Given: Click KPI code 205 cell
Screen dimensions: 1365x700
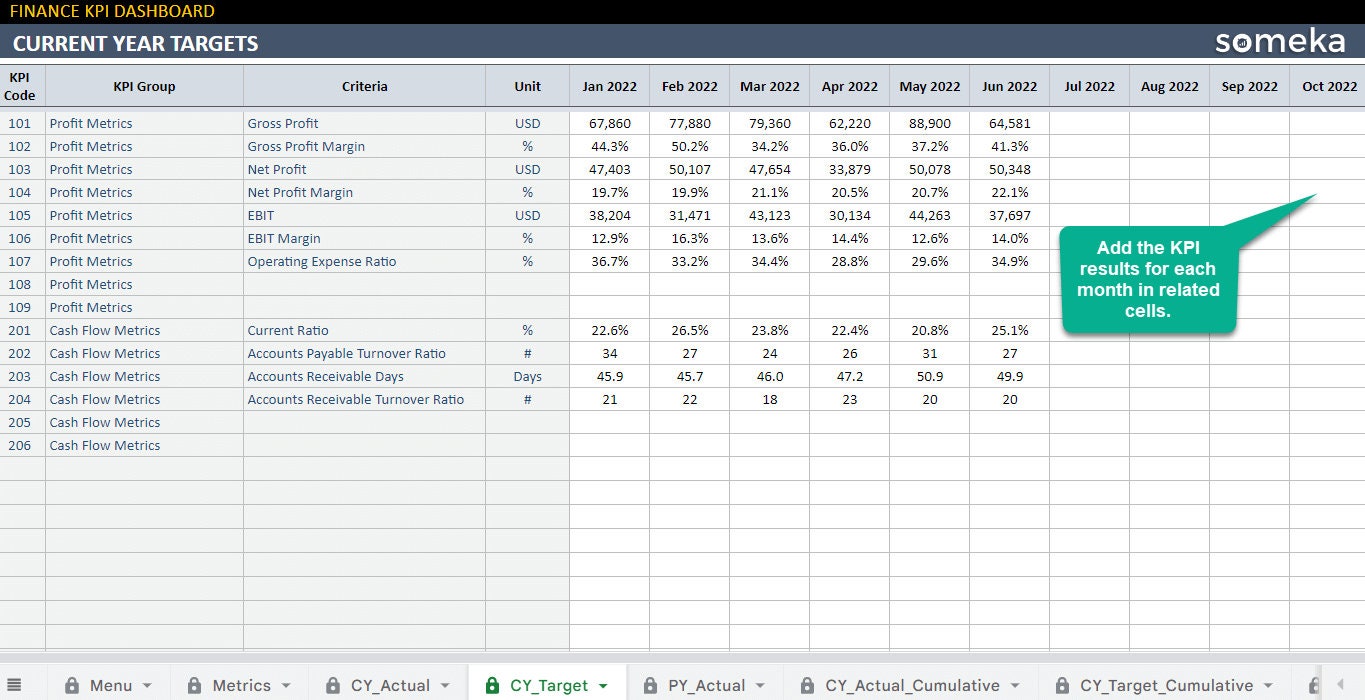Looking at the screenshot, I should pyautogui.click(x=20, y=422).
